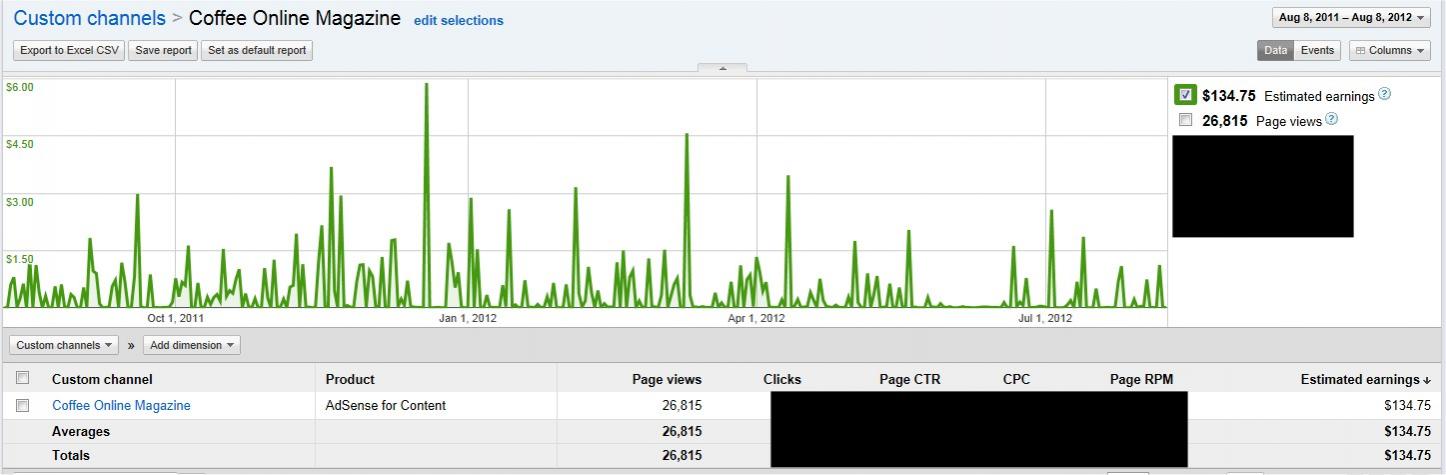Uncheck the Estimated earnings chart checkbox

1186,95
